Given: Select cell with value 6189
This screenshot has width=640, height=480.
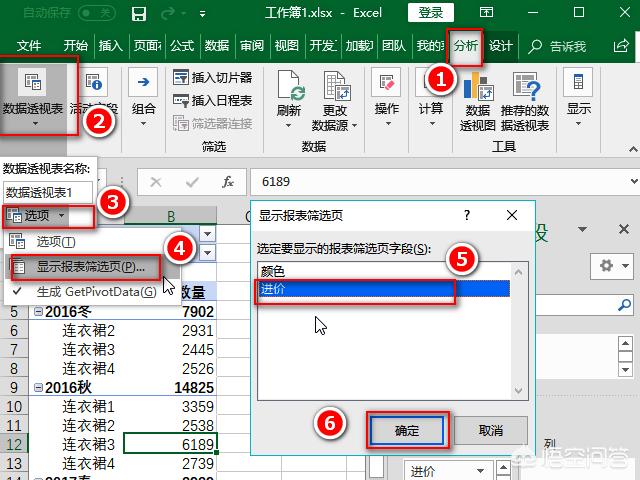Looking at the screenshot, I should click(170, 444).
